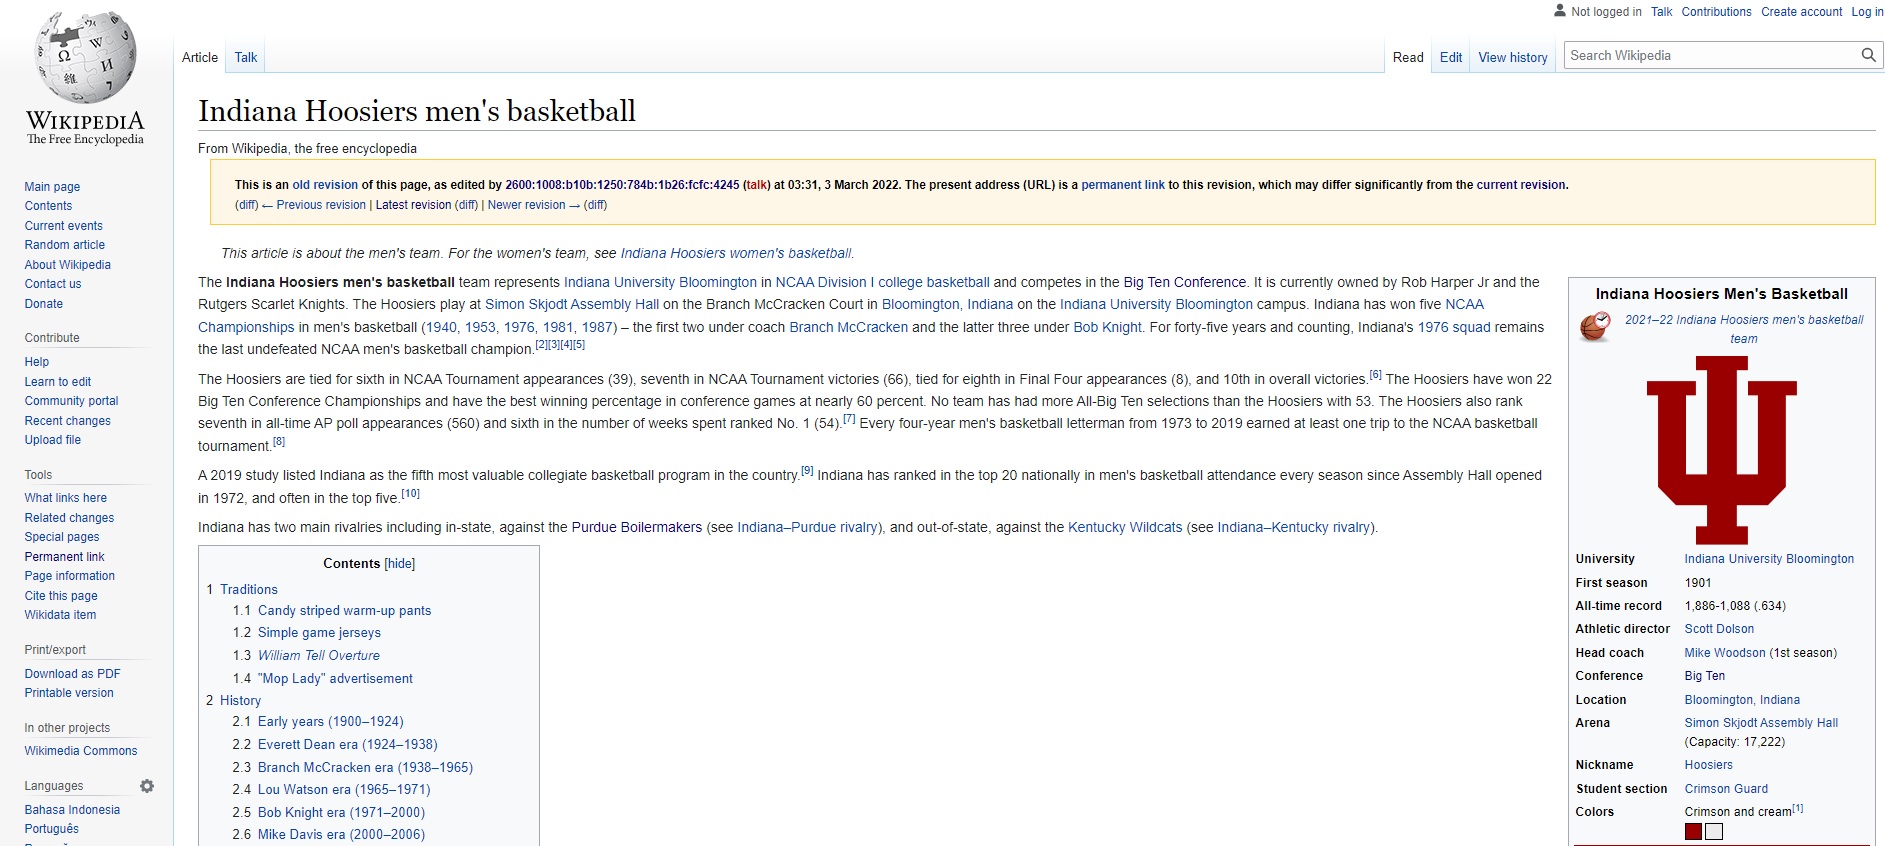Hide the Contents table with hide toggle
The height and width of the screenshot is (846, 1885).
point(400,564)
